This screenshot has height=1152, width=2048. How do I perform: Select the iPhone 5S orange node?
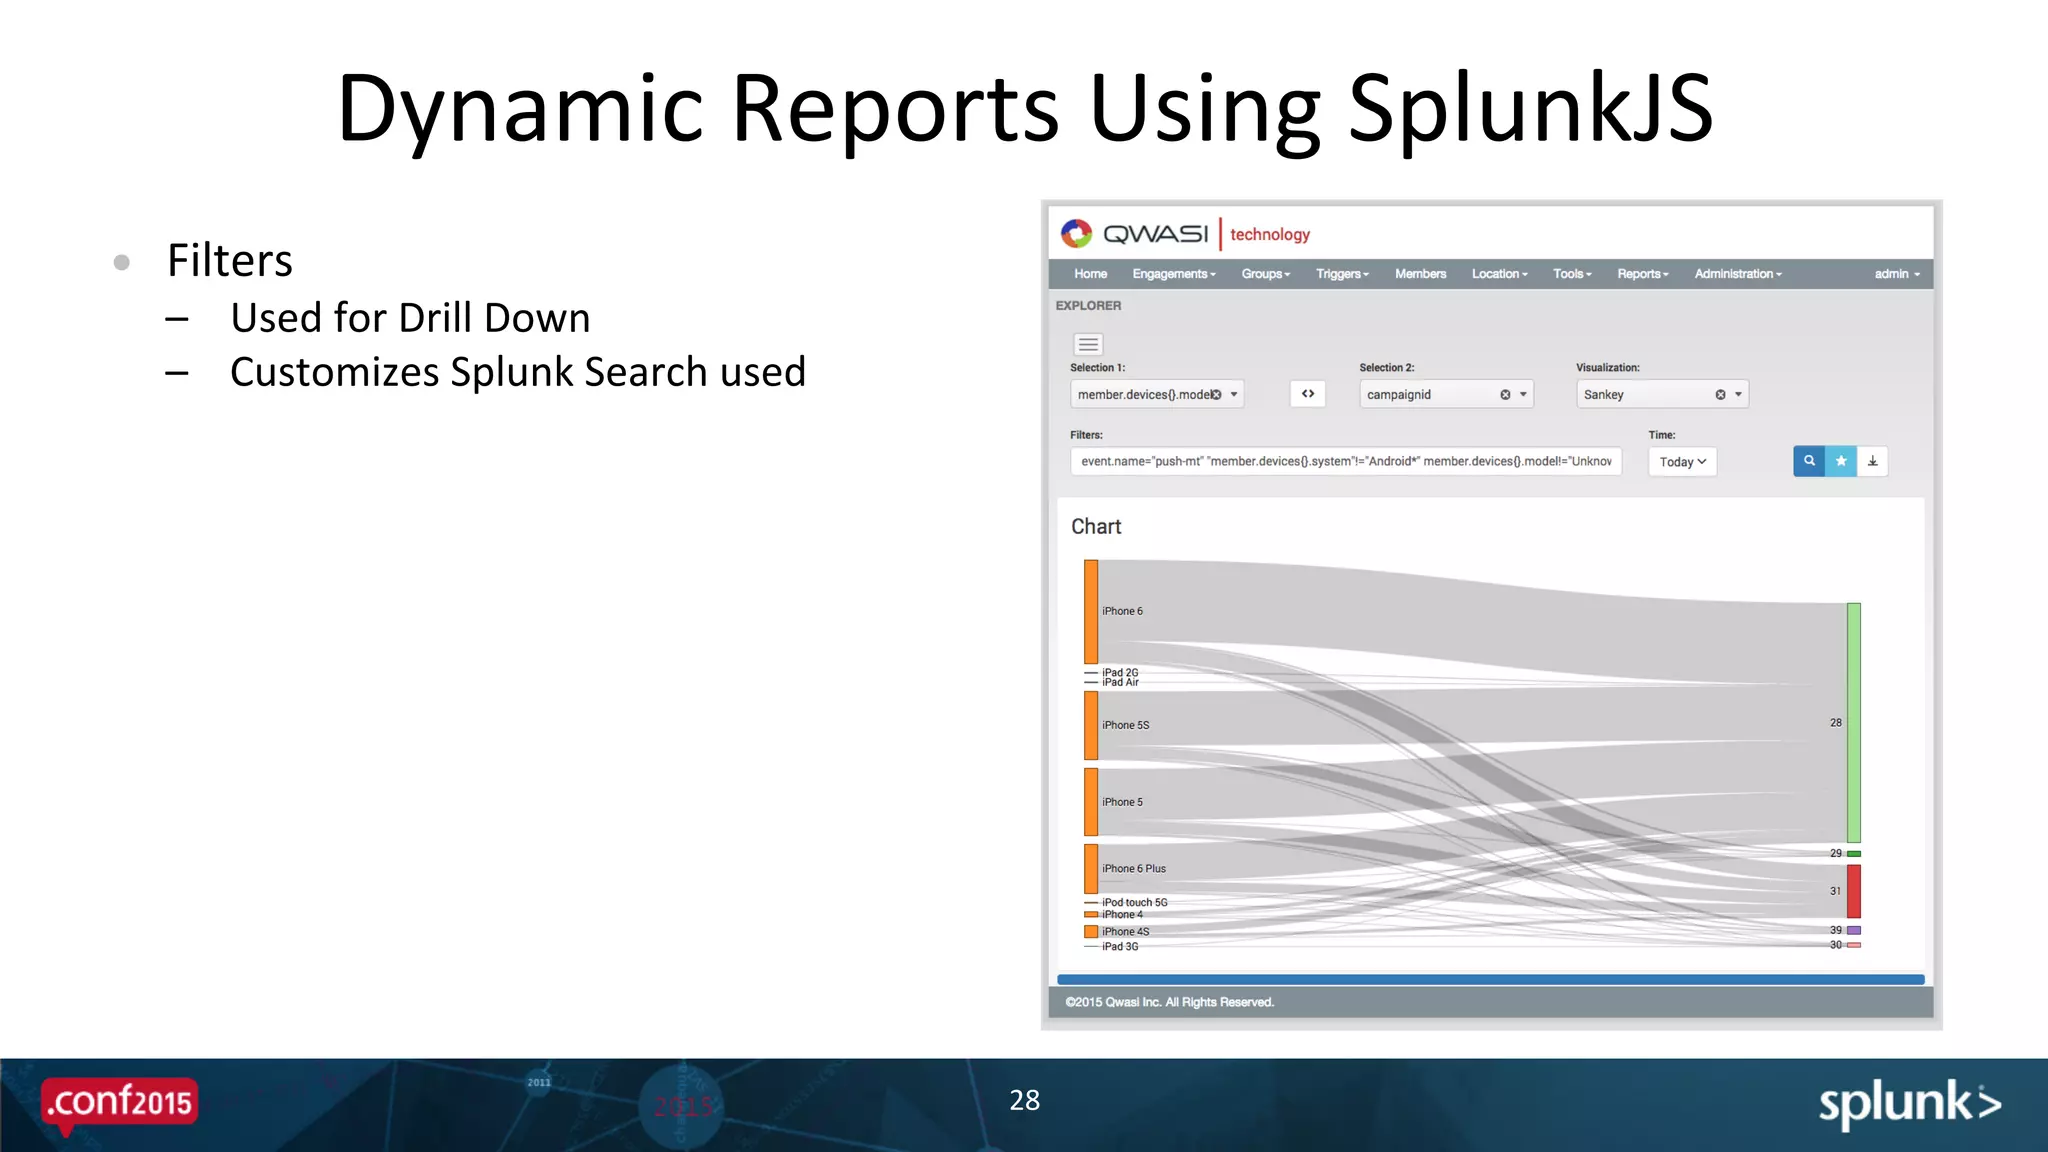(1091, 726)
